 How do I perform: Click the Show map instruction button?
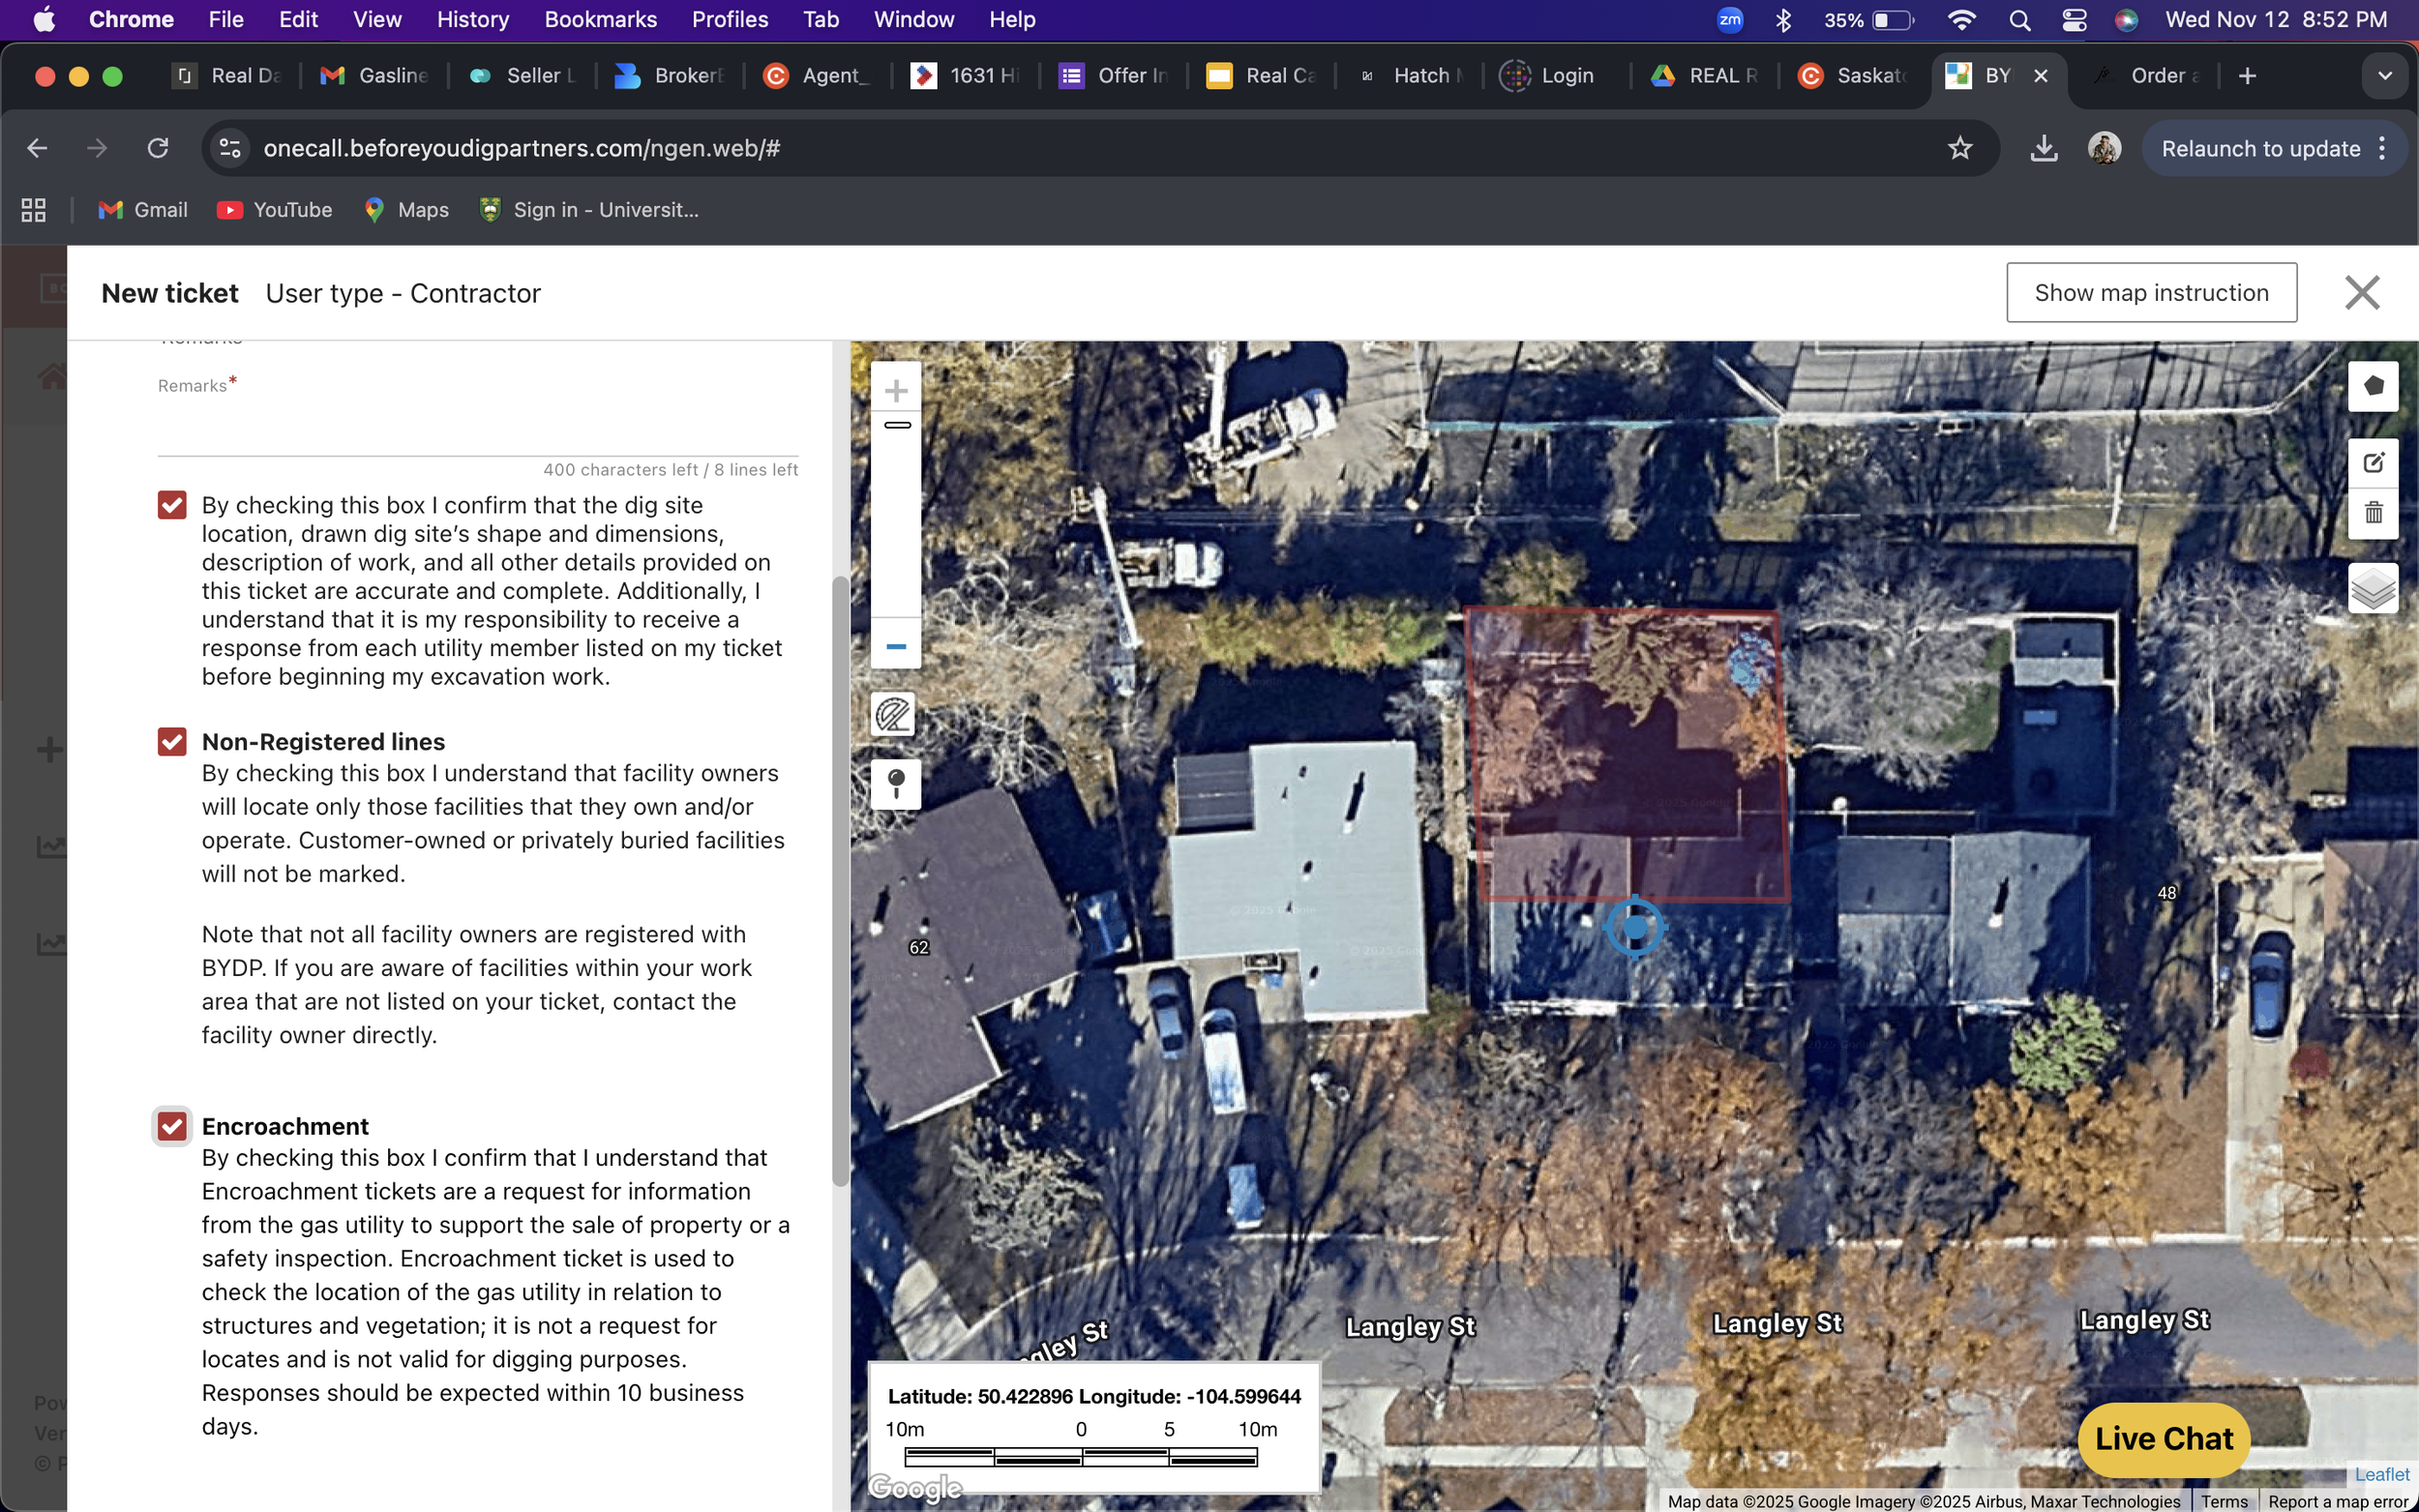point(2151,292)
